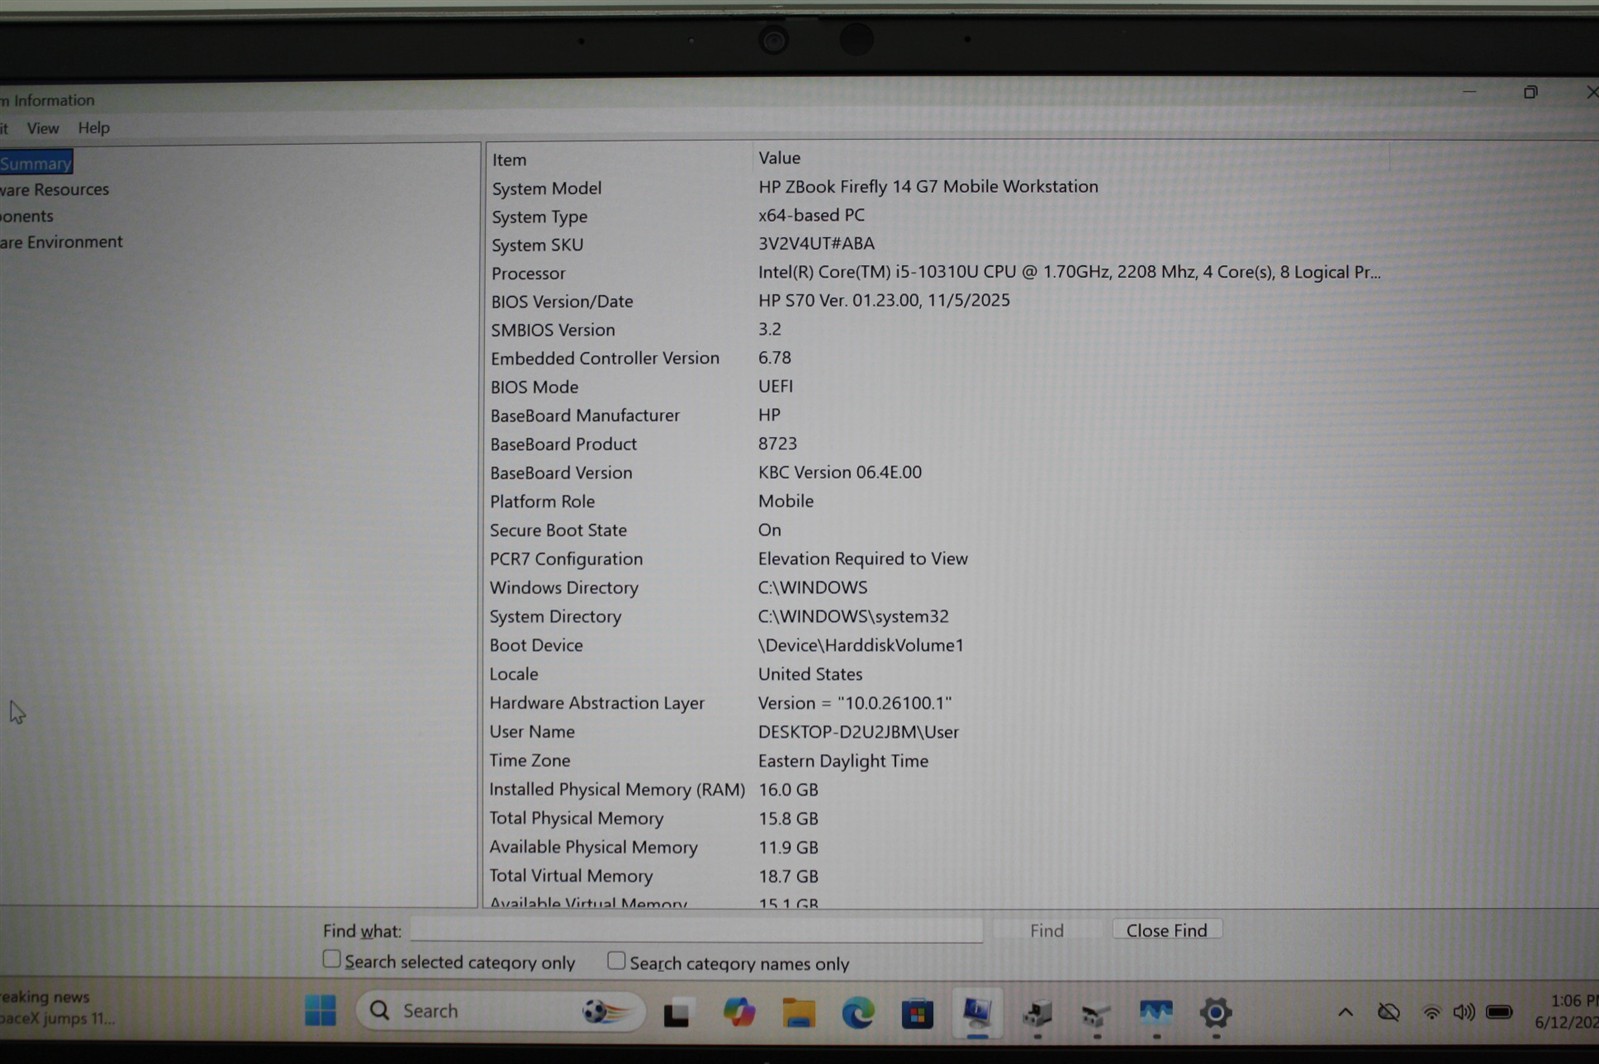Launch Microsoft Edge from the taskbar
The width and height of the screenshot is (1599, 1064).
click(x=857, y=1013)
